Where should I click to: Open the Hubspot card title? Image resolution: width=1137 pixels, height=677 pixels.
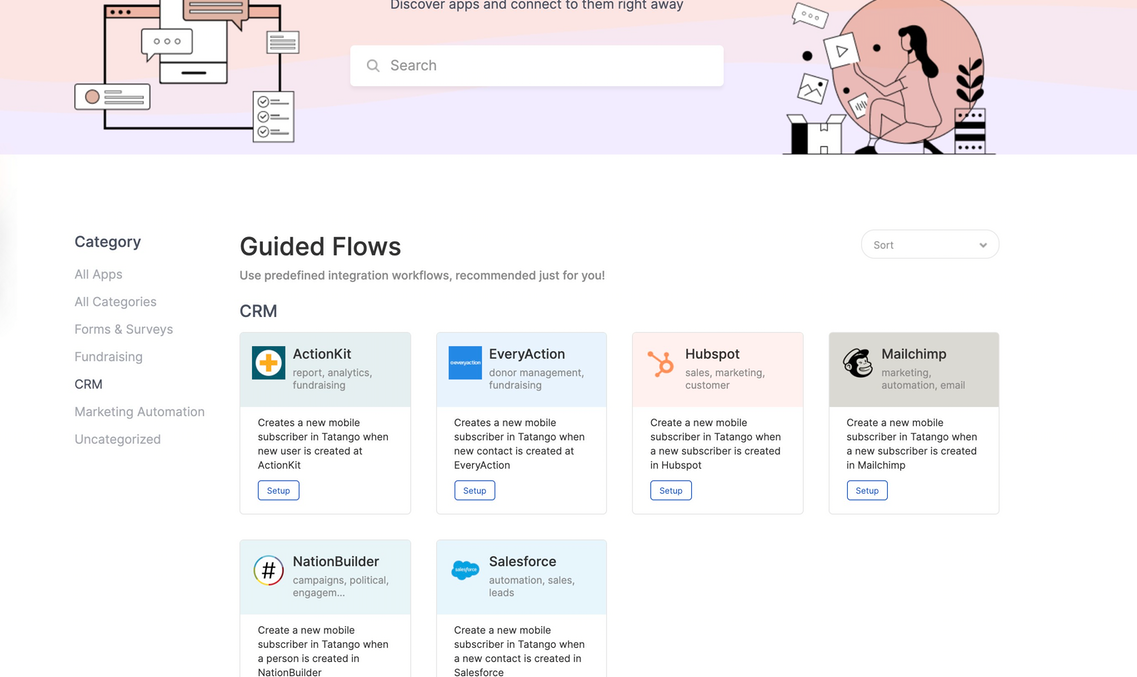pyautogui.click(x=712, y=354)
